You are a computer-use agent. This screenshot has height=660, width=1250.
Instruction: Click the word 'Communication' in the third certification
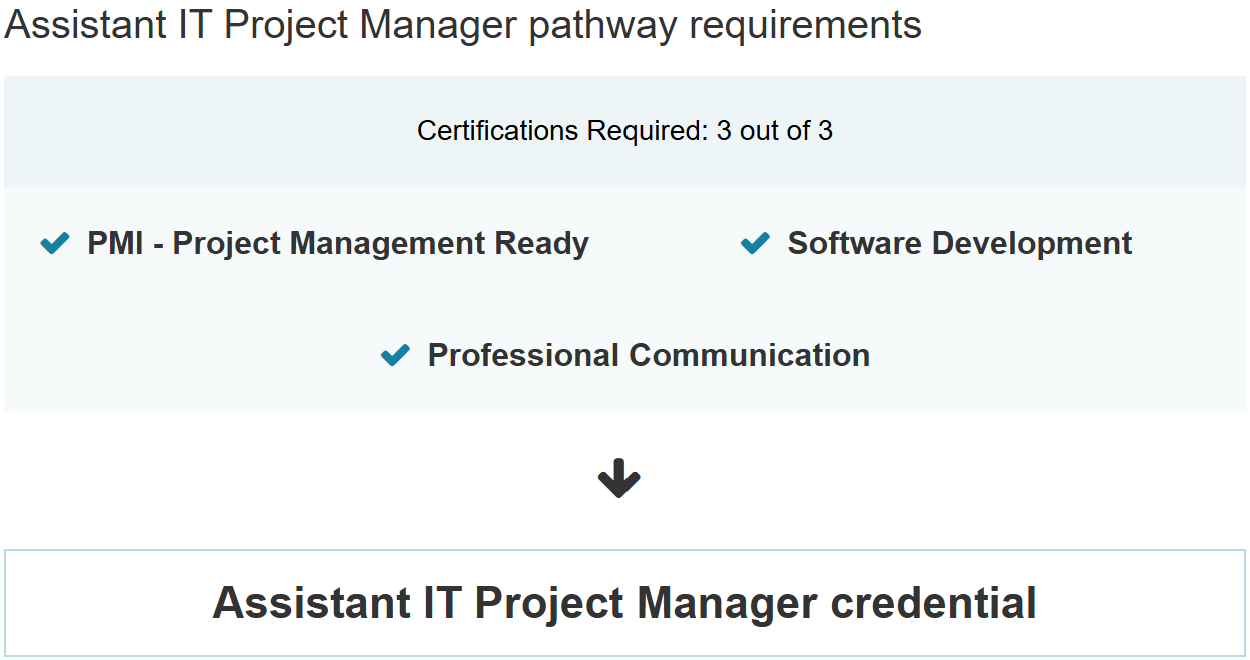tap(749, 355)
